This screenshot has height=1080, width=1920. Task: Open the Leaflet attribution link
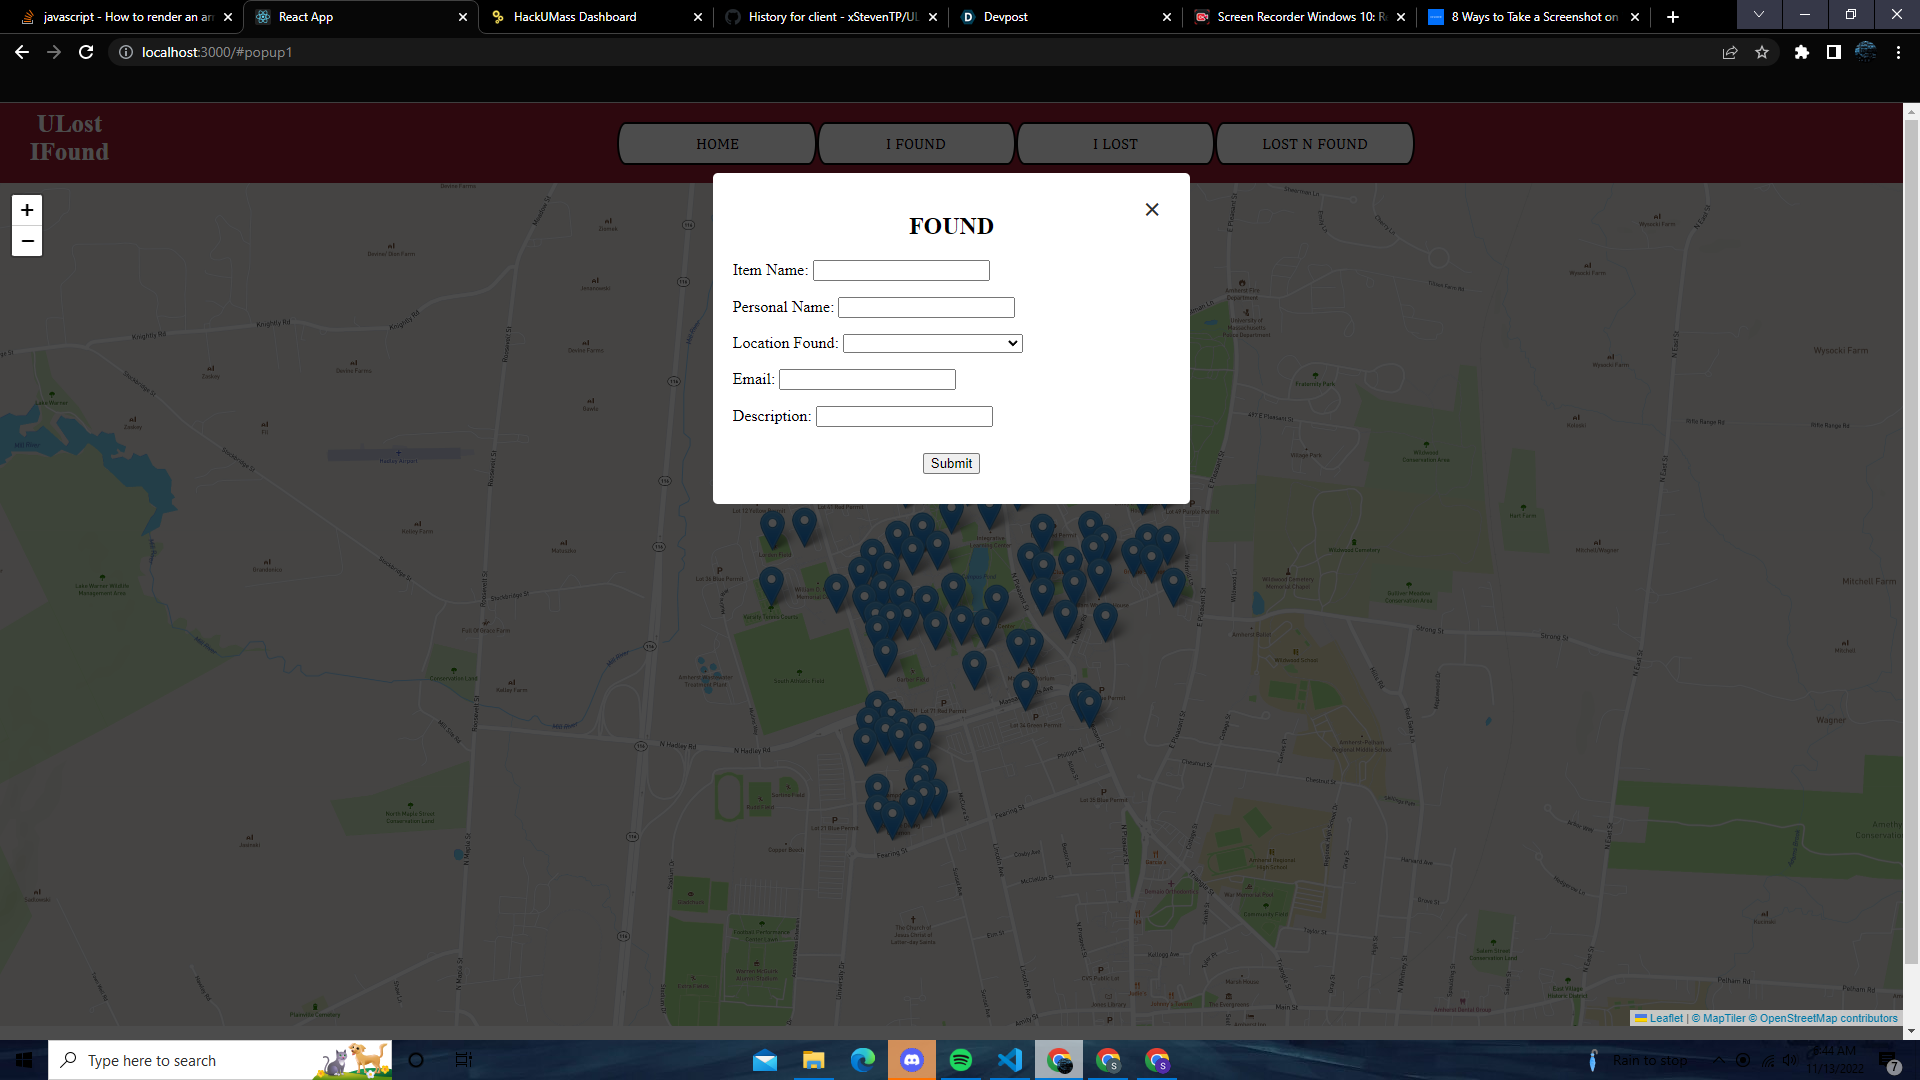pos(1665,1018)
